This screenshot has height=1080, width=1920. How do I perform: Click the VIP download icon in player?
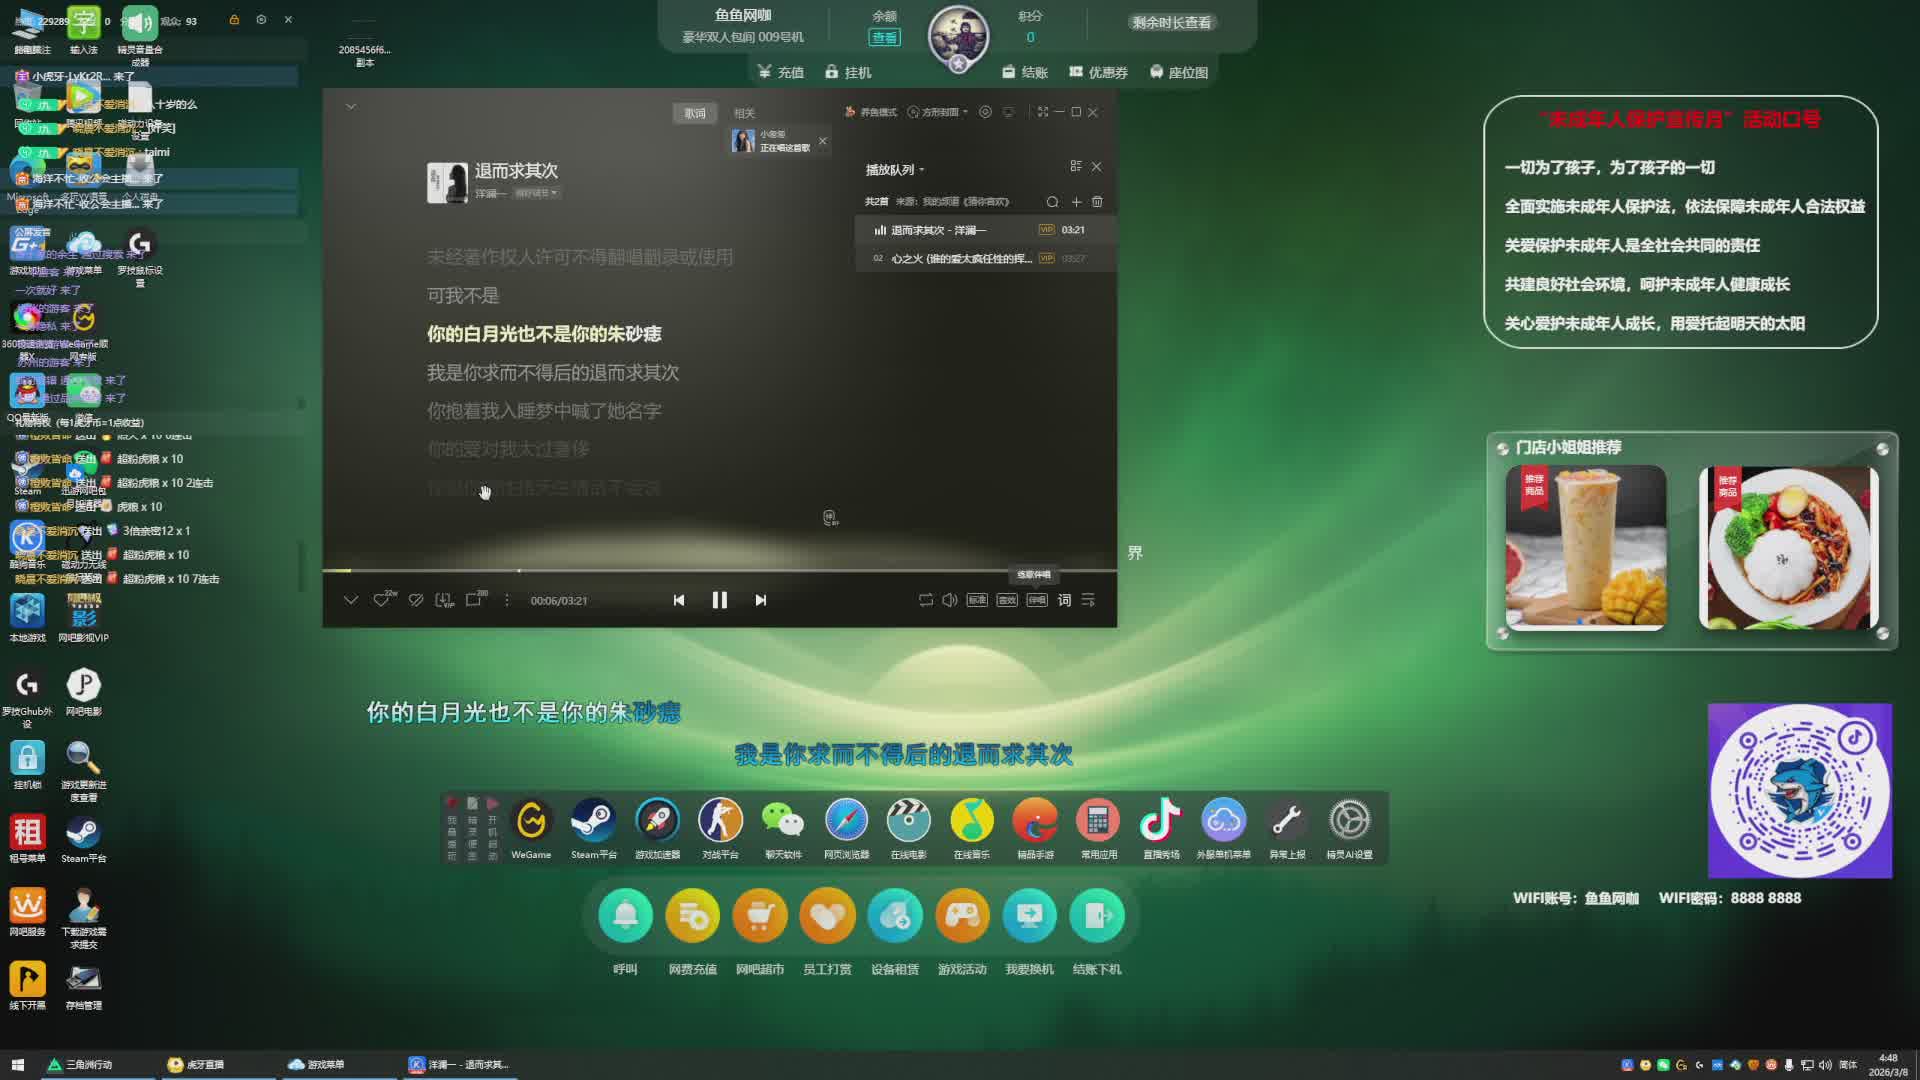pos(443,600)
